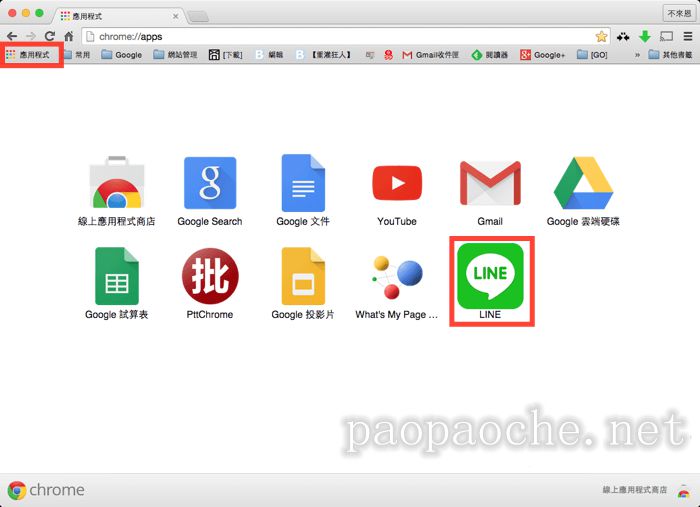Launch the PttChrome app
Viewport: 700px width, 507px height.
point(210,276)
